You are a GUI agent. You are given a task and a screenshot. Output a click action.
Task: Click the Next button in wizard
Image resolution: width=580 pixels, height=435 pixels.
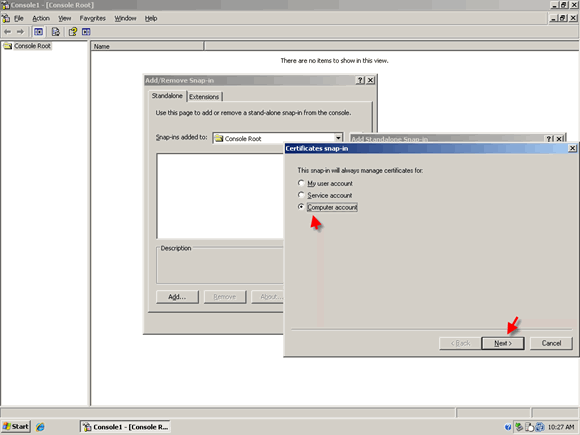click(x=503, y=343)
